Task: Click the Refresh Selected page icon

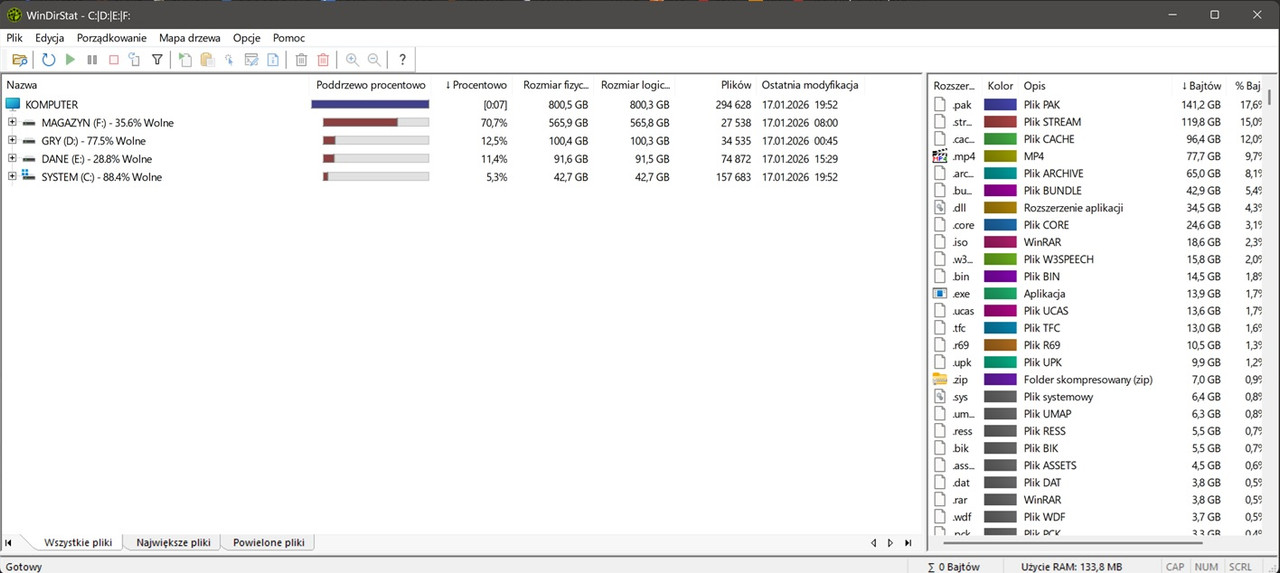Action: (134, 60)
